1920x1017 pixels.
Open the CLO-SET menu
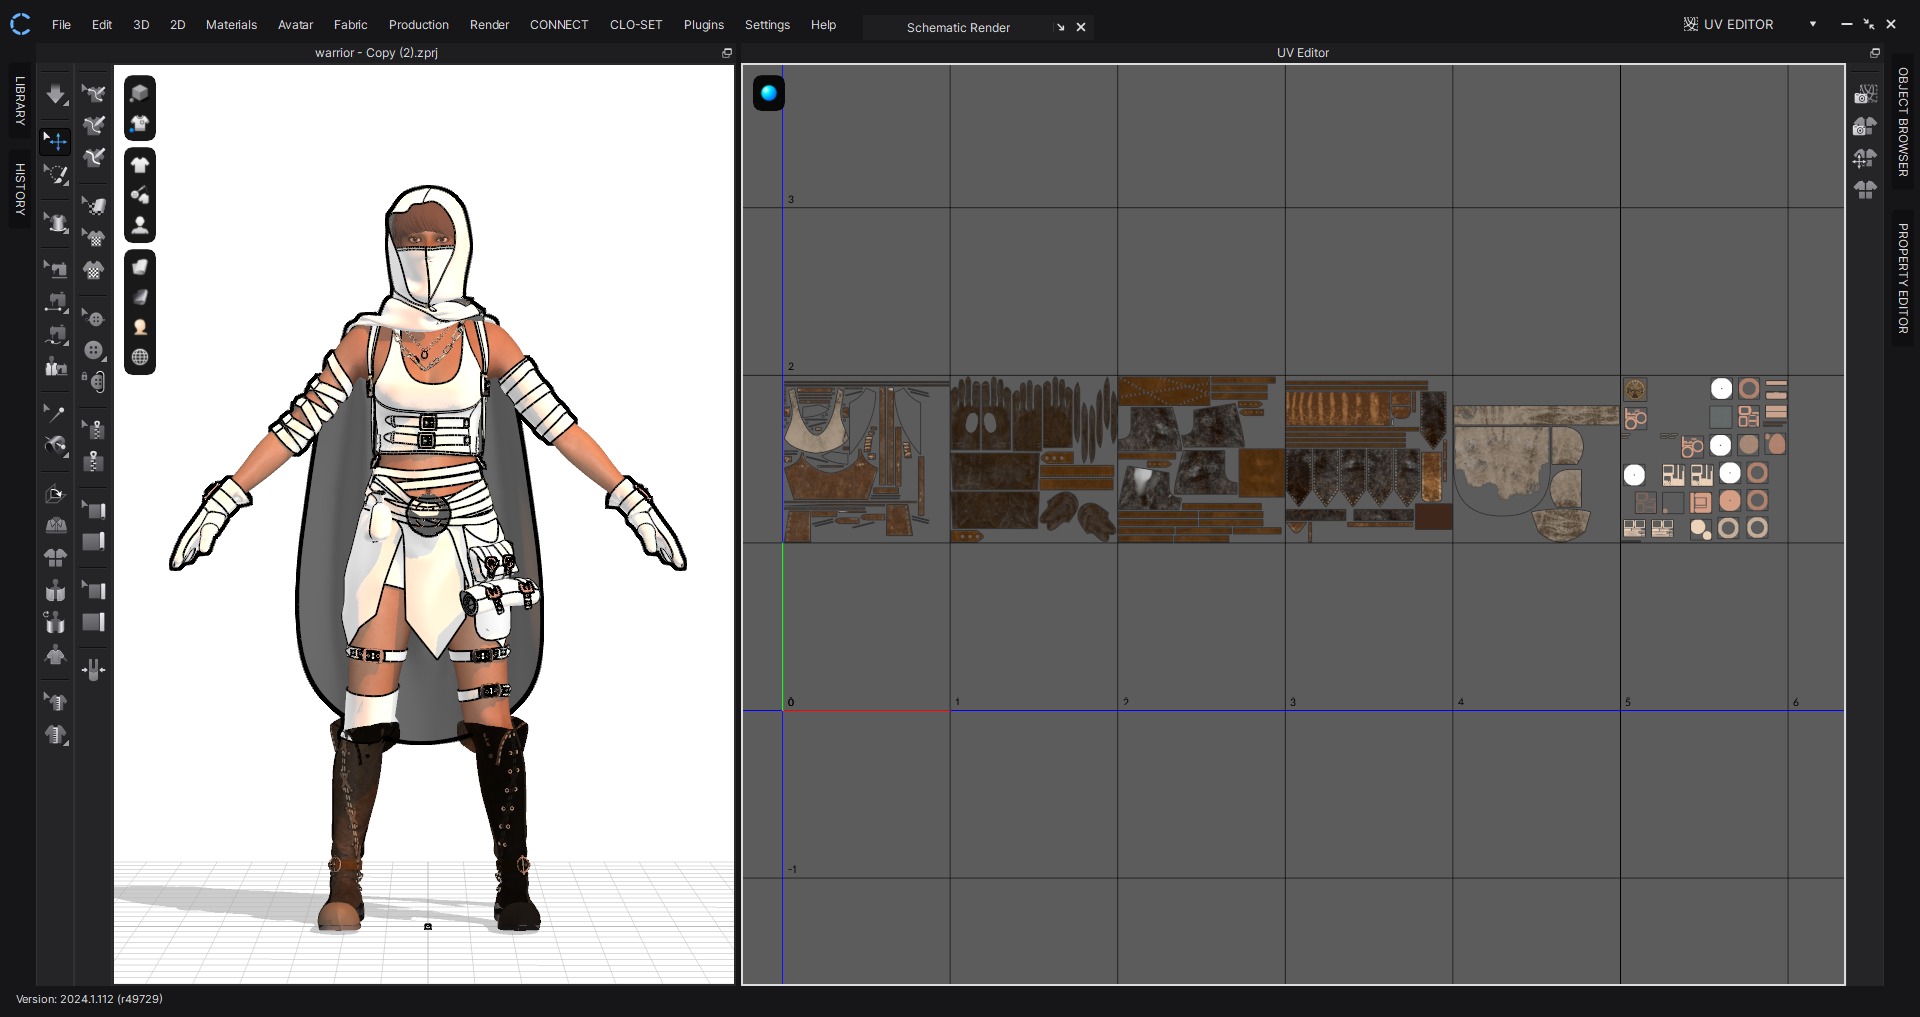tap(636, 25)
